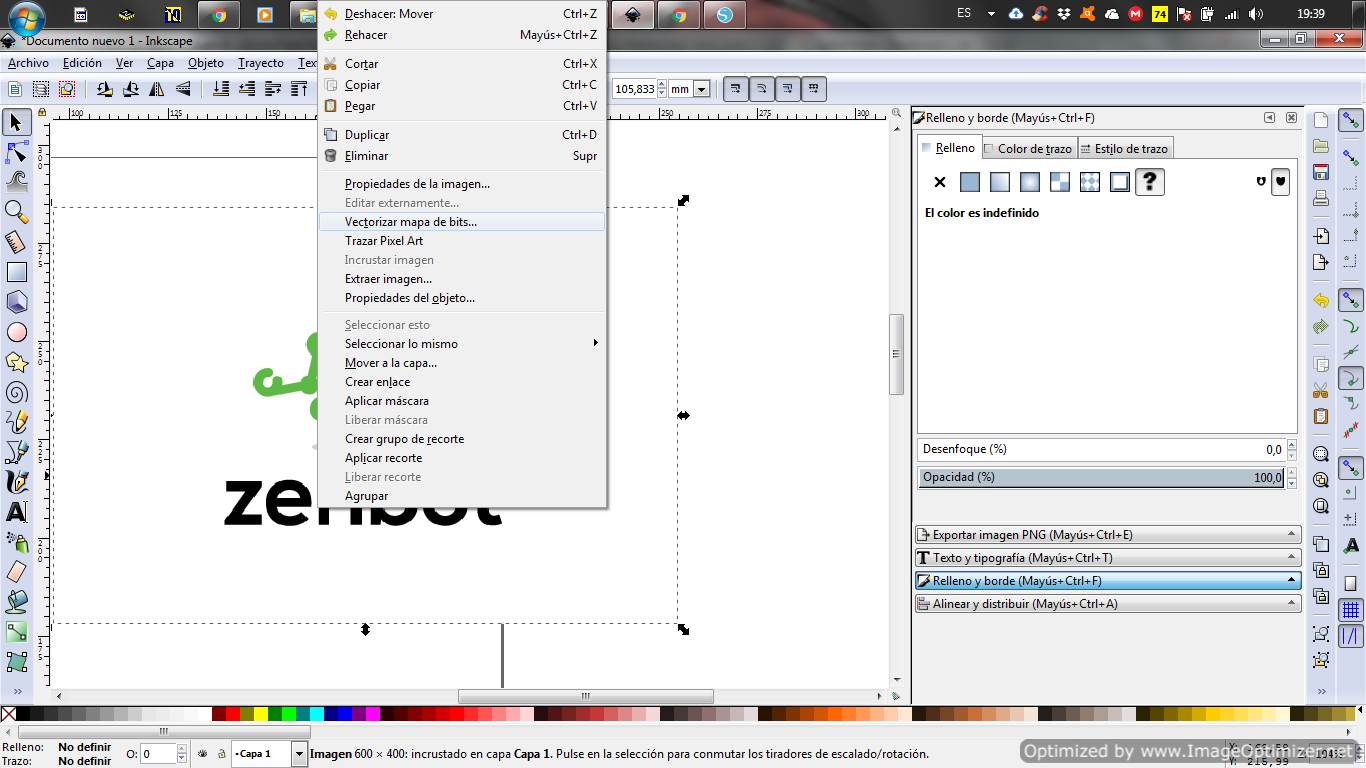Choose Vectorizar mapa de bits menu entry
Screen dimensions: 1366x768
(462, 222)
